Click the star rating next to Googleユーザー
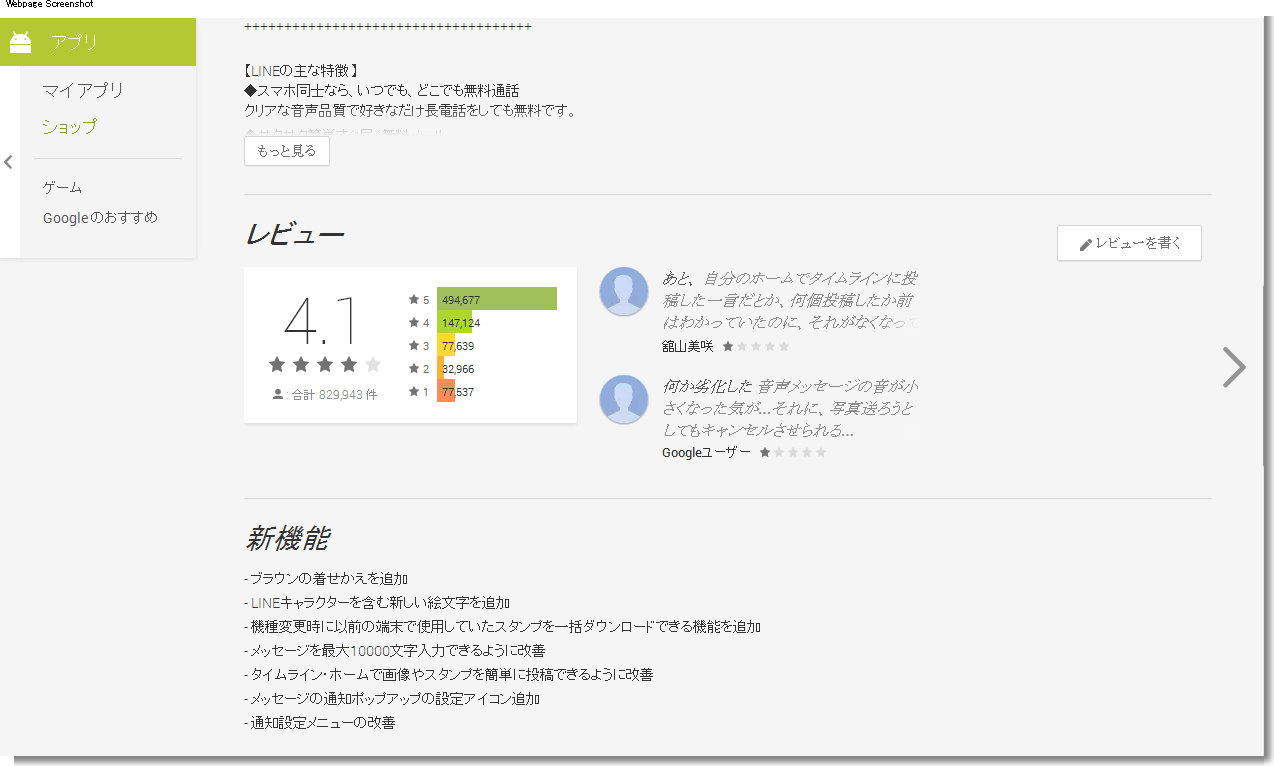This screenshot has width=1274, height=766. click(x=793, y=452)
